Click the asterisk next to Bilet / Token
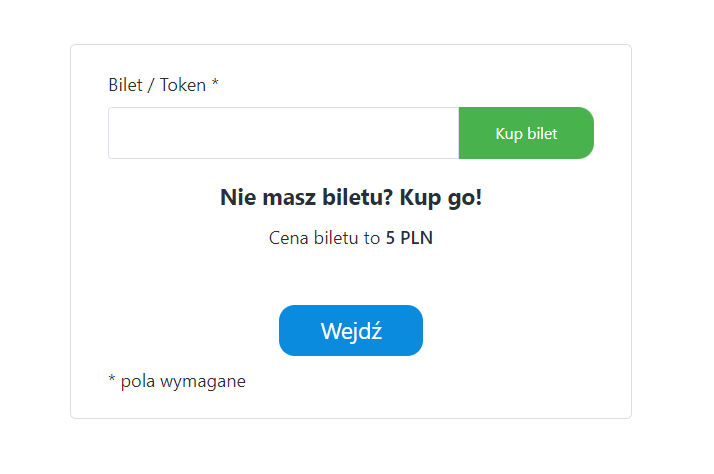 (x=215, y=84)
